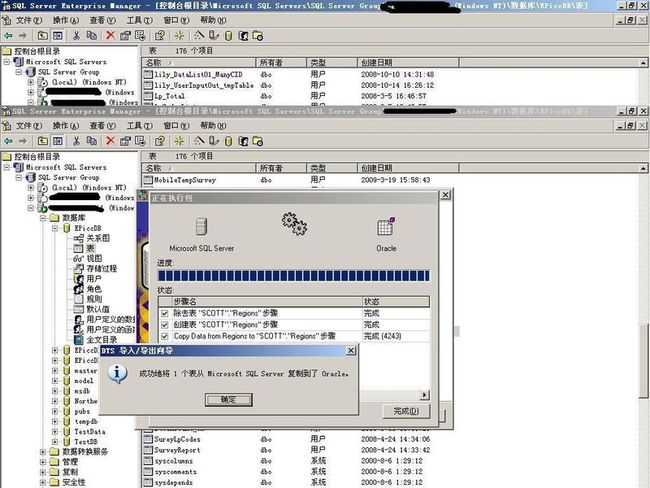Click the red Delete X in lower window toolbar
650x488 pixels.
coord(110,141)
